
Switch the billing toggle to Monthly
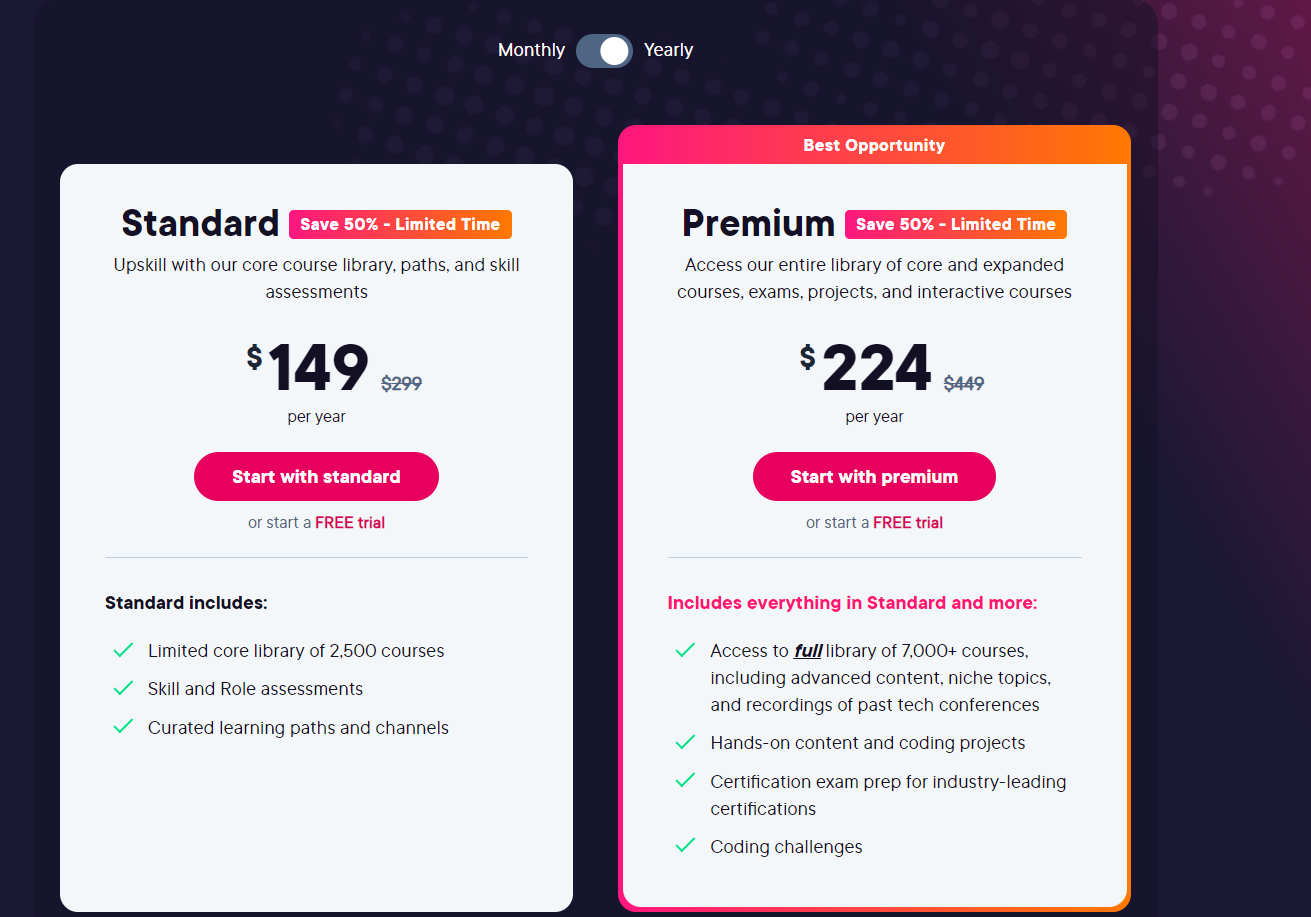click(x=604, y=50)
